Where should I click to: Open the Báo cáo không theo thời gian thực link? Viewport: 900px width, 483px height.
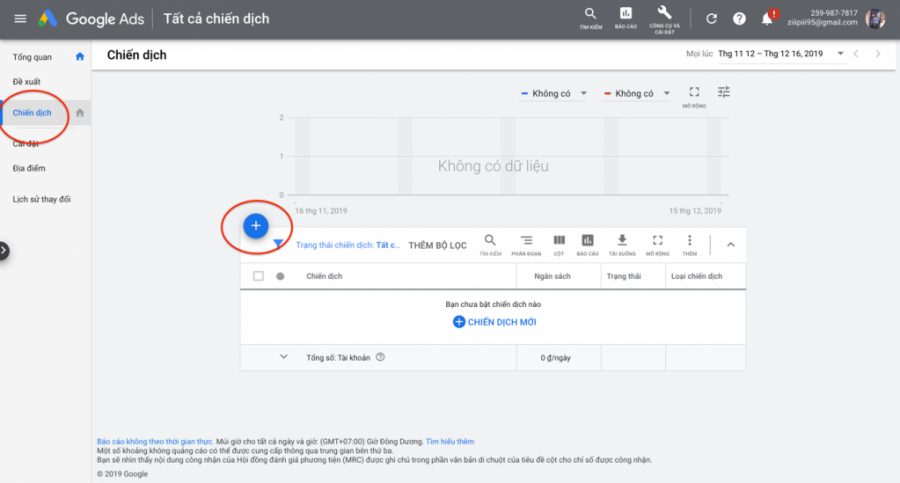click(x=155, y=442)
